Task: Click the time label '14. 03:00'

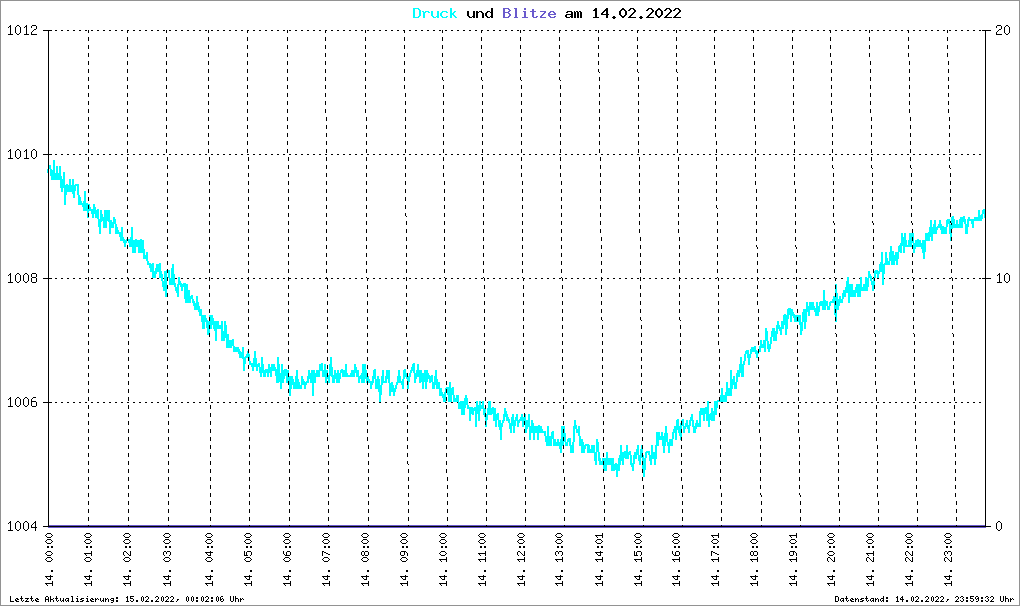Action: 167,560
